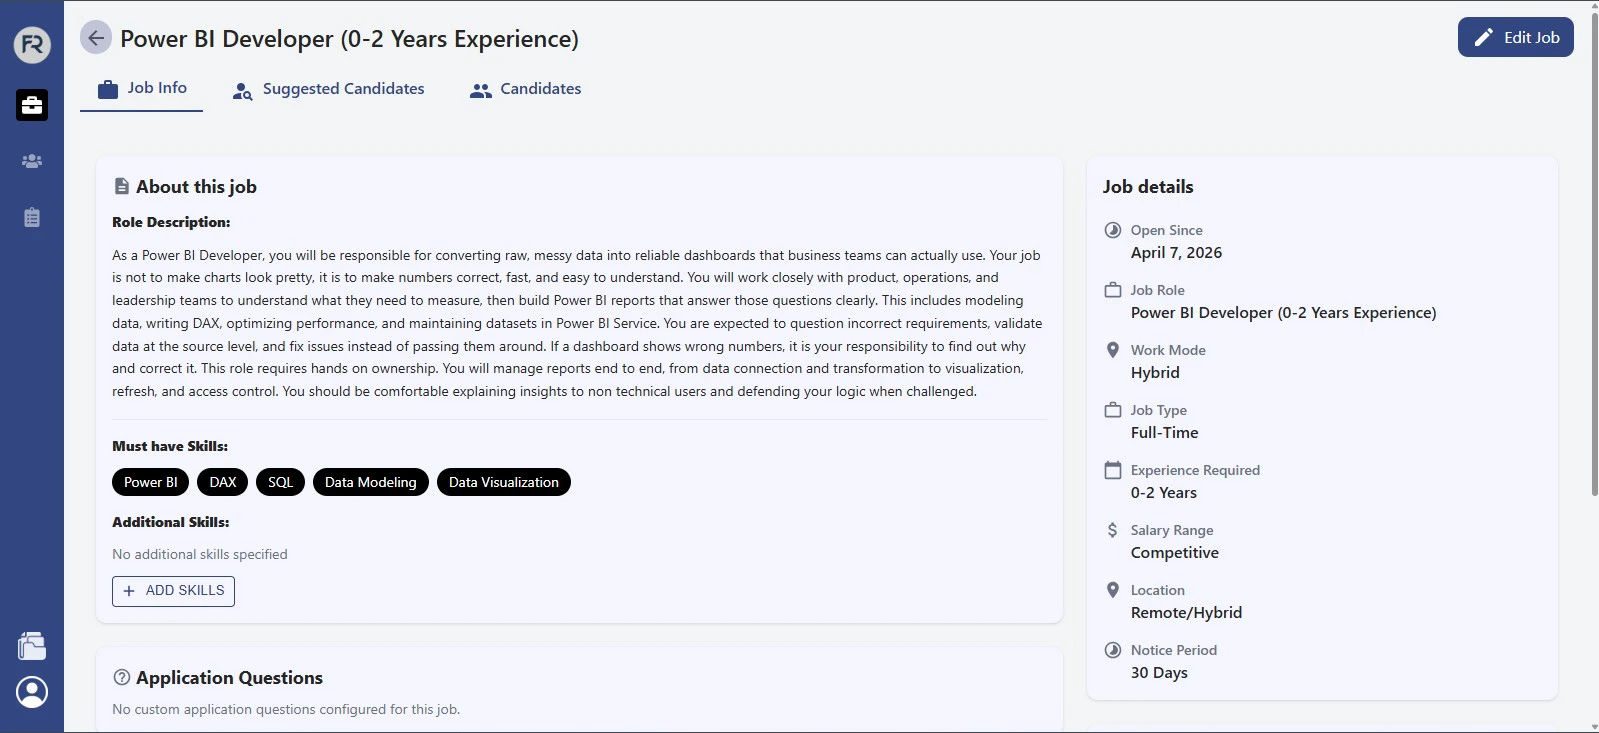
Task: Click the briefcase icon next to Job Role
Action: click(1113, 290)
